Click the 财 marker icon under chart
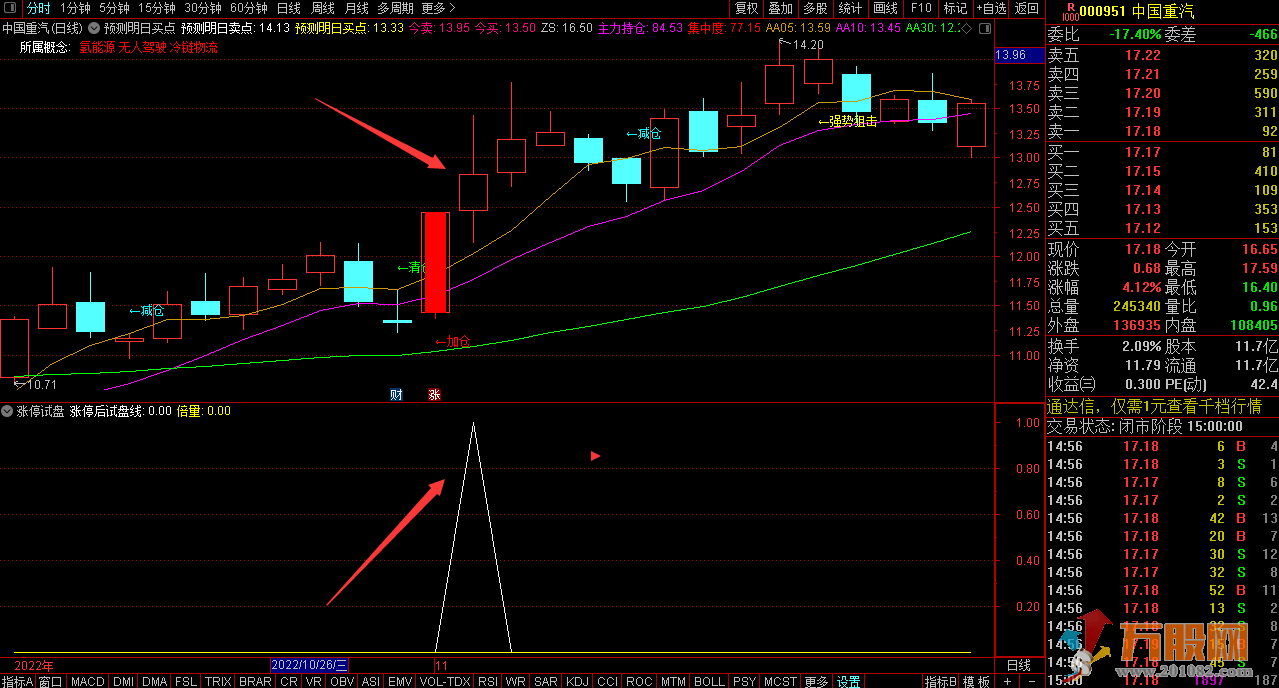The height and width of the screenshot is (688, 1279). (x=396, y=394)
